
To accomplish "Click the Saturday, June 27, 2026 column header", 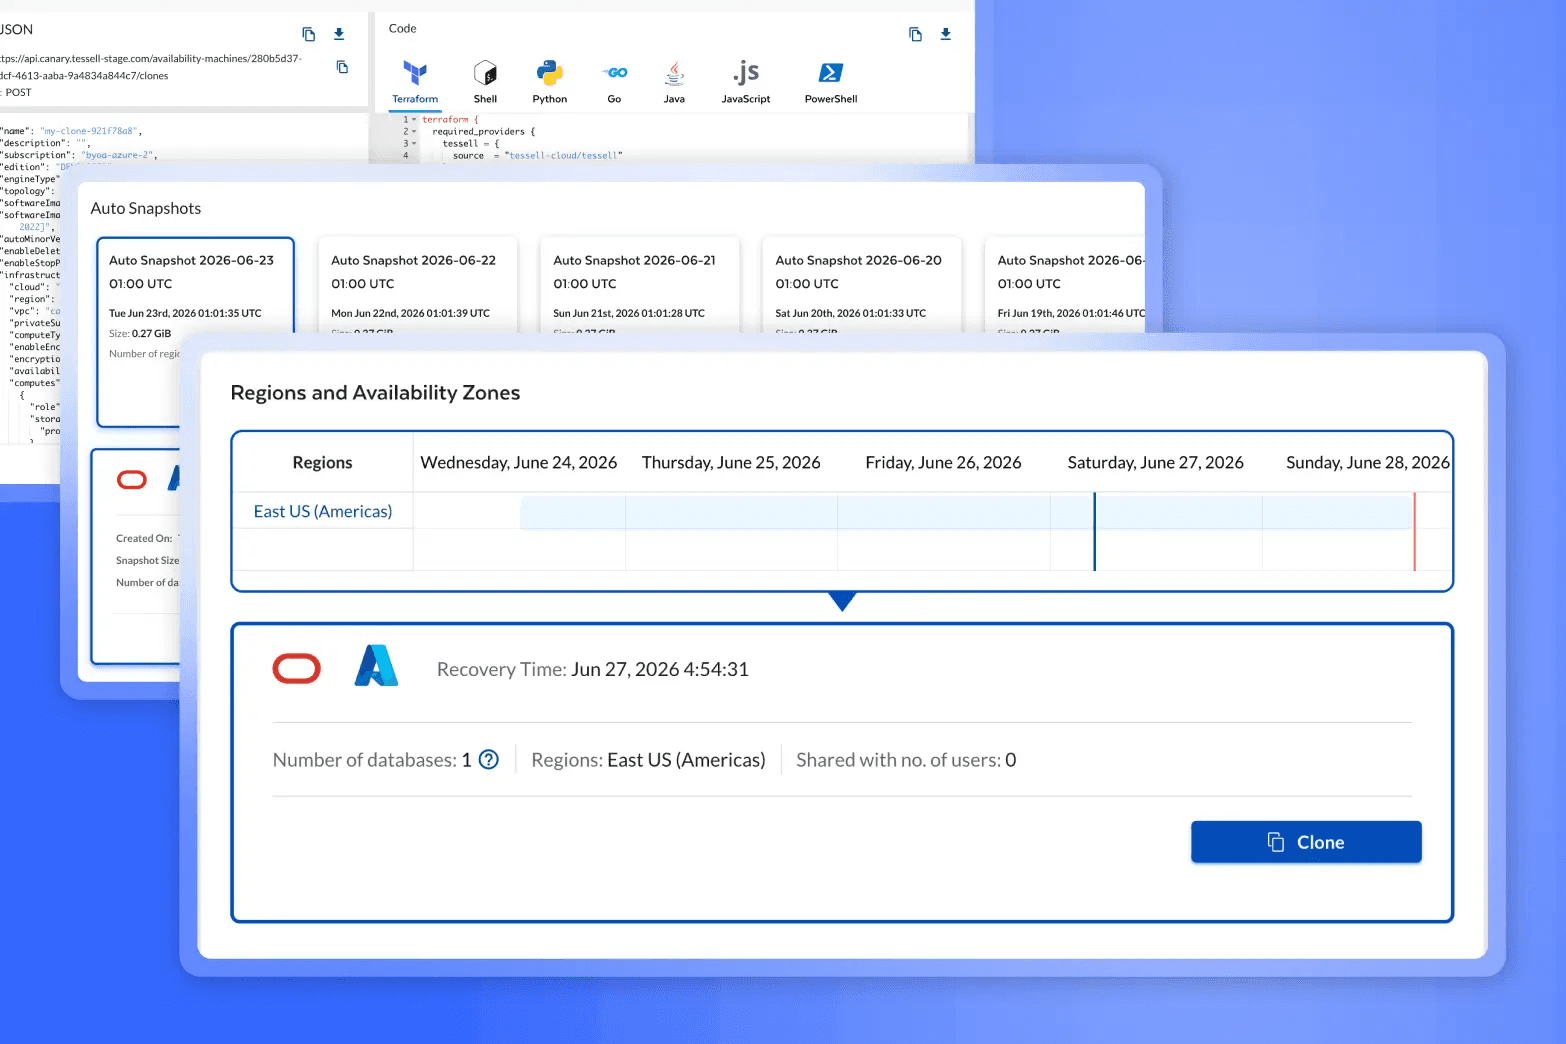I will coord(1155,462).
